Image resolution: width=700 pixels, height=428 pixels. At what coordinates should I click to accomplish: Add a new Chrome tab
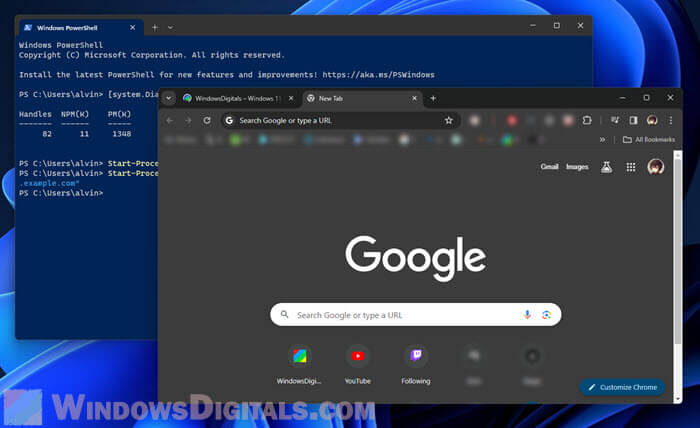[x=433, y=98]
